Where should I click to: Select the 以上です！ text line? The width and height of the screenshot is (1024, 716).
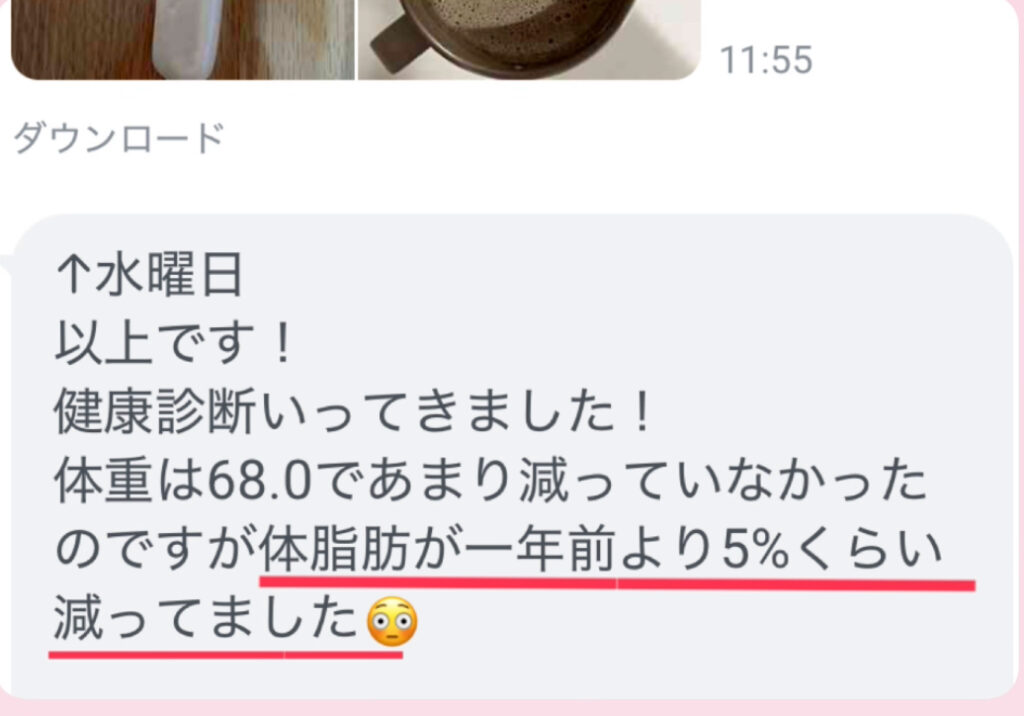point(173,343)
